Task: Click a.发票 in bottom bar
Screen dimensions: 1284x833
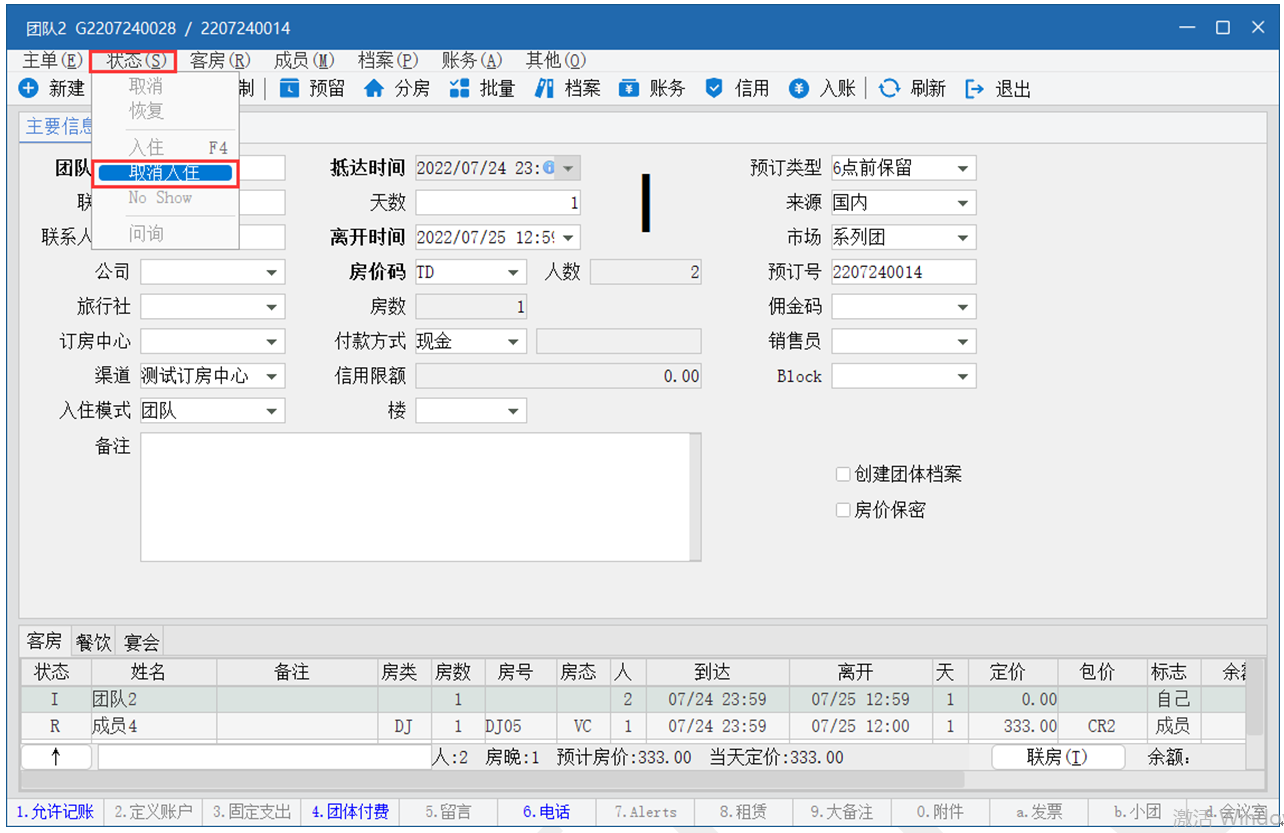Action: (1039, 812)
